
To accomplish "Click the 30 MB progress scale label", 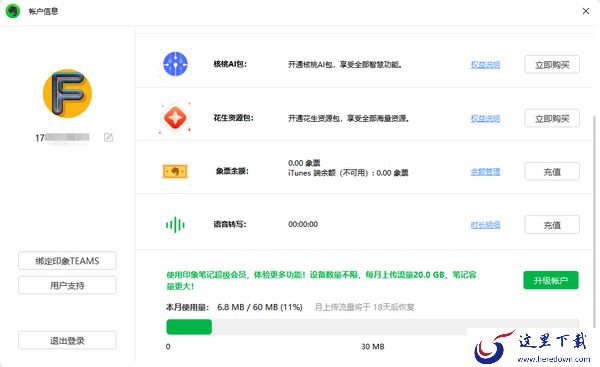I will pos(373,347).
